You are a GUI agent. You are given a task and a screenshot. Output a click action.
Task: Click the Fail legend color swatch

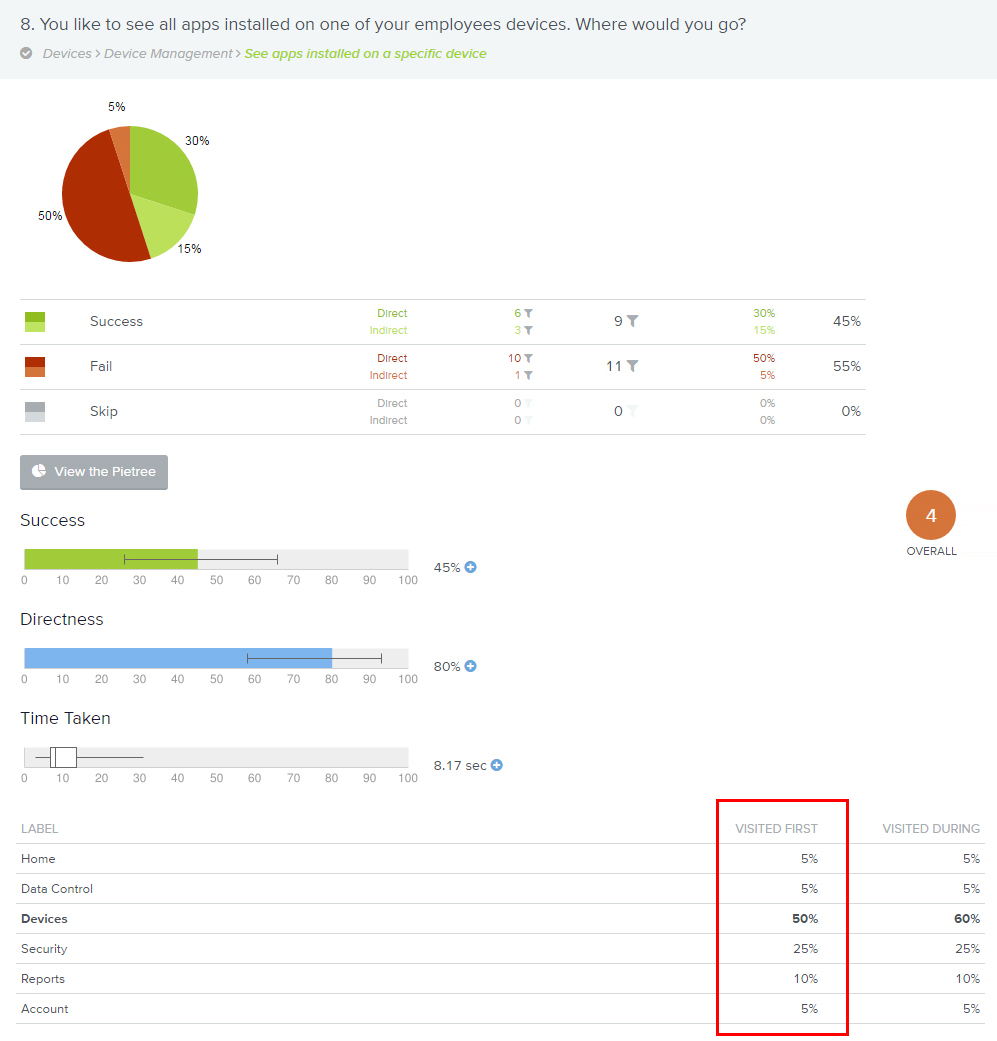point(35,367)
